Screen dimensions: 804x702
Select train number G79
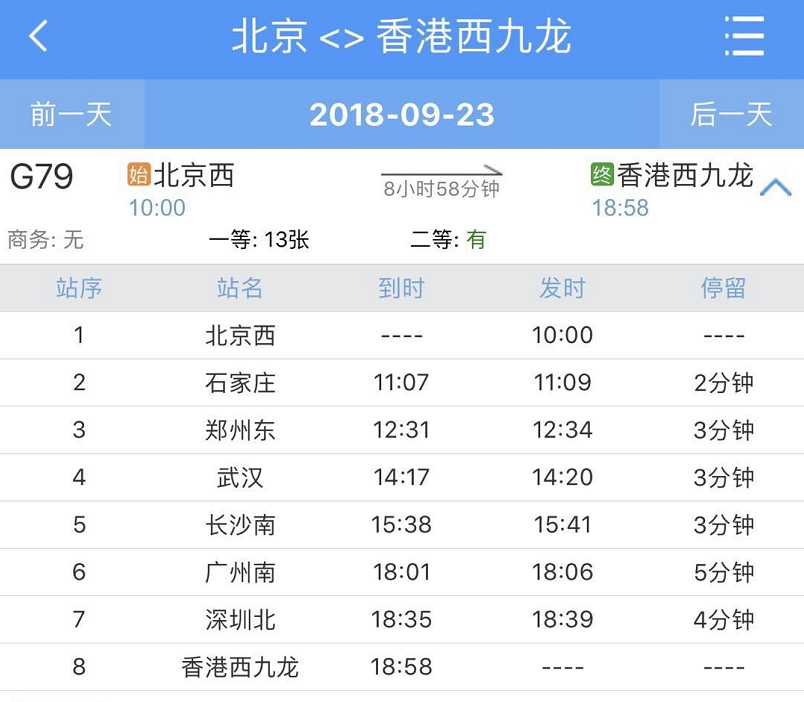tap(42, 177)
